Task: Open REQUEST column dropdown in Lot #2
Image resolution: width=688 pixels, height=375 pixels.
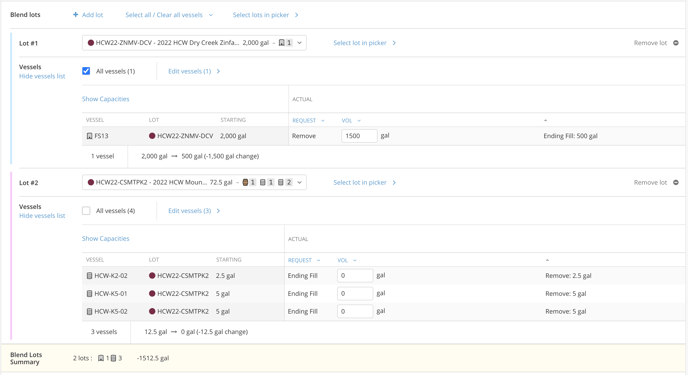Action: coord(304,260)
